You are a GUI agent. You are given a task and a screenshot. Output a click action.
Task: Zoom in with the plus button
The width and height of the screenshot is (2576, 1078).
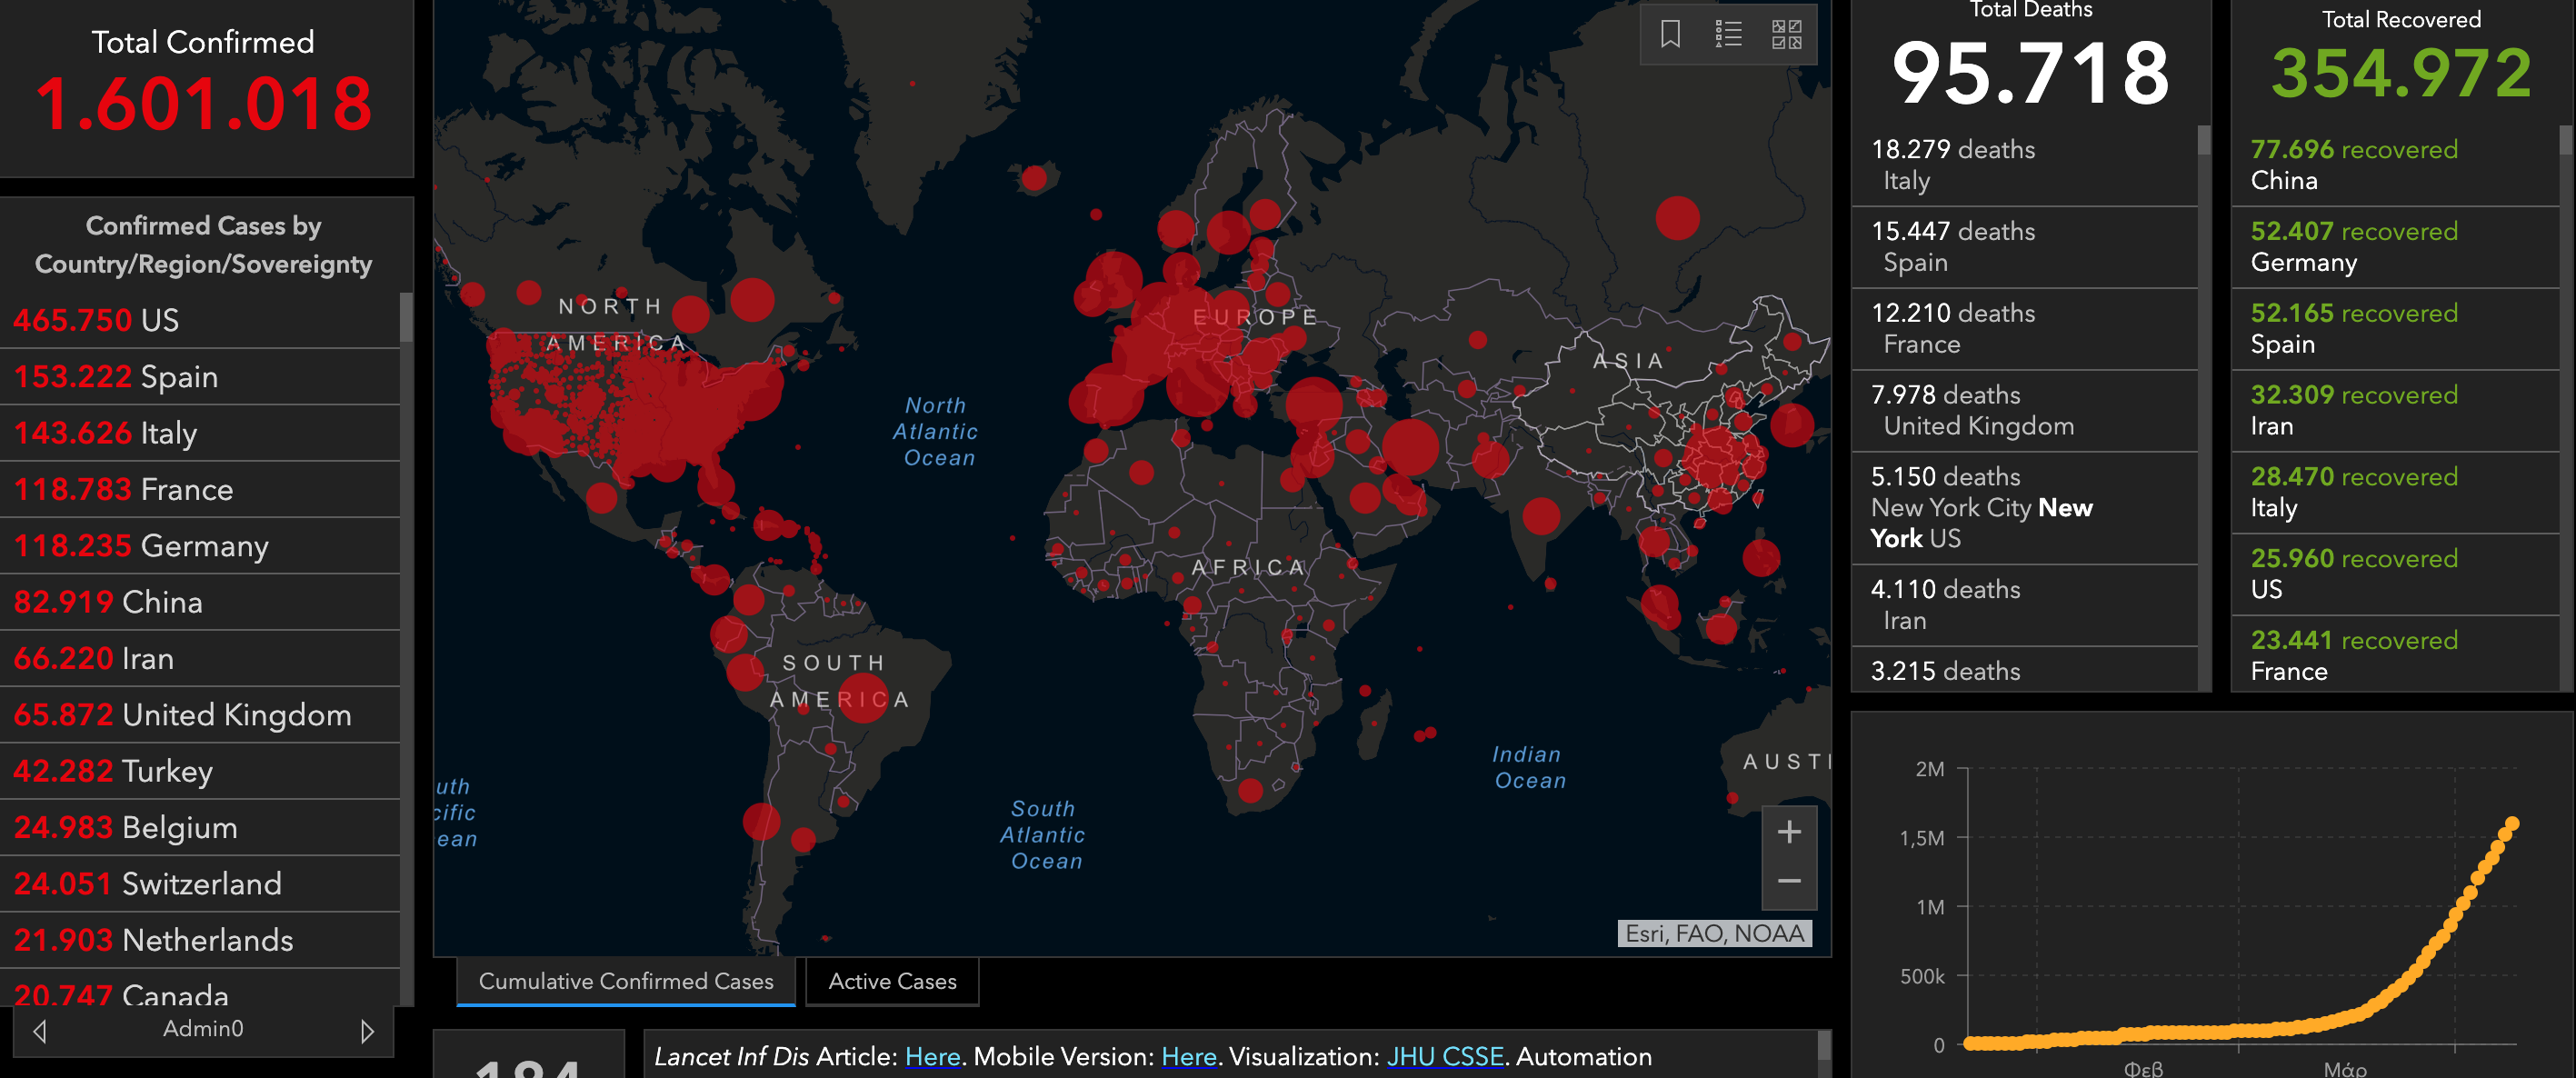(x=1789, y=832)
